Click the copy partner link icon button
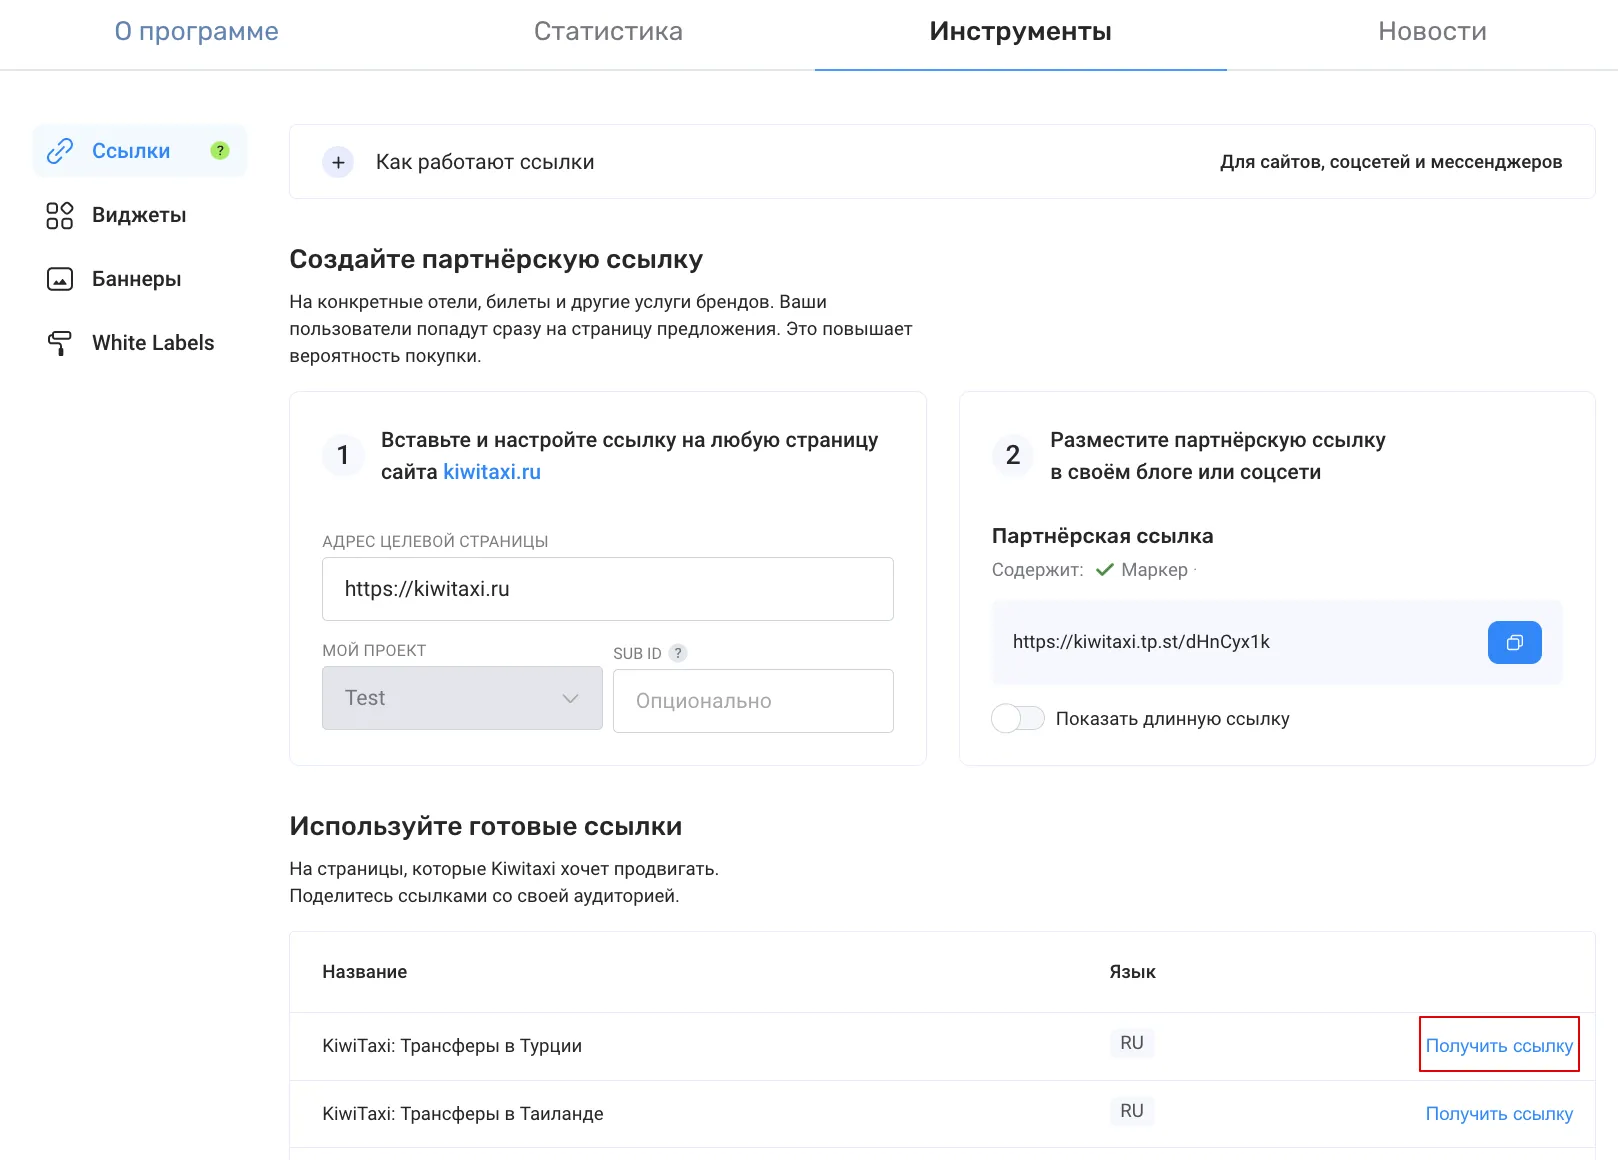The width and height of the screenshot is (1618, 1160). click(1514, 642)
